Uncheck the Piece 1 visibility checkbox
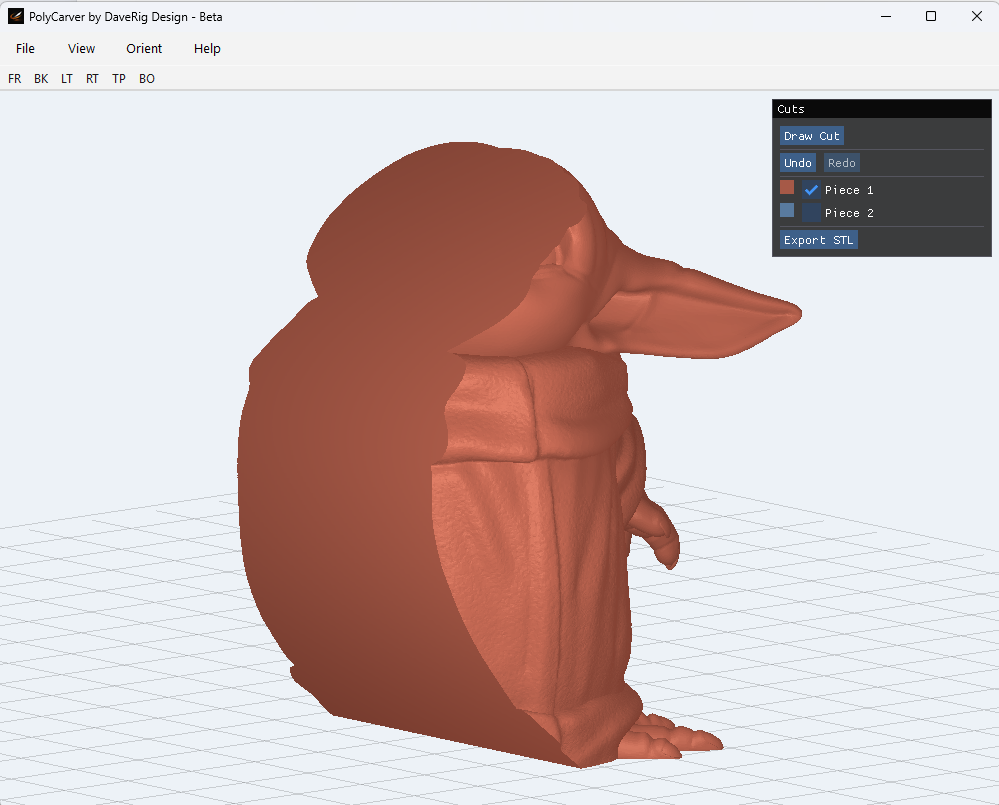The height and width of the screenshot is (805, 999). point(811,189)
